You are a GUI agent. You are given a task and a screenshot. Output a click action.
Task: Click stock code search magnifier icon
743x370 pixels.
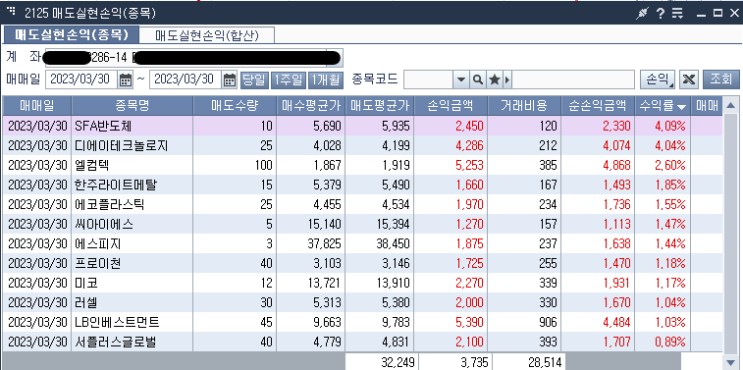tap(478, 80)
